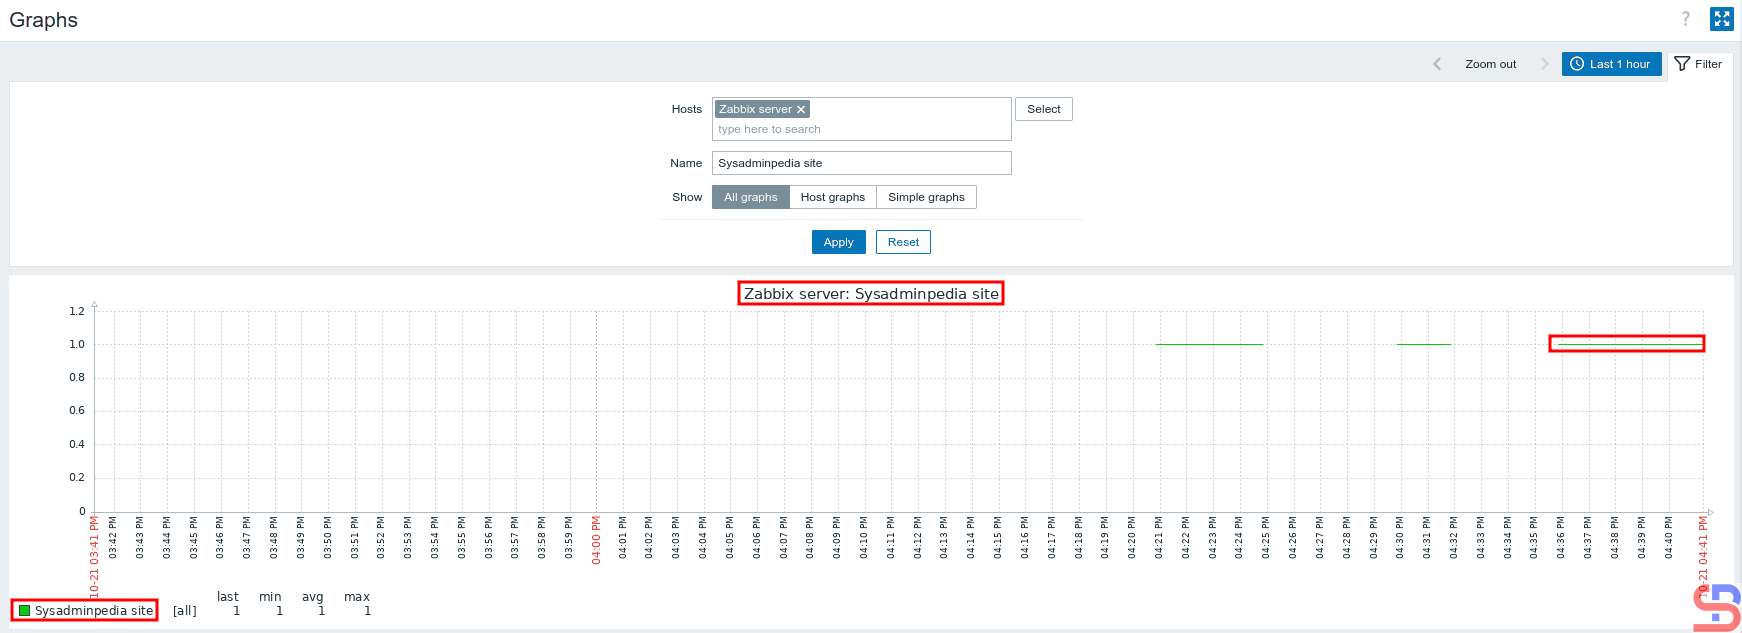Image resolution: width=1742 pixels, height=633 pixels.
Task: Show Simple graphs only
Action: pos(926,197)
